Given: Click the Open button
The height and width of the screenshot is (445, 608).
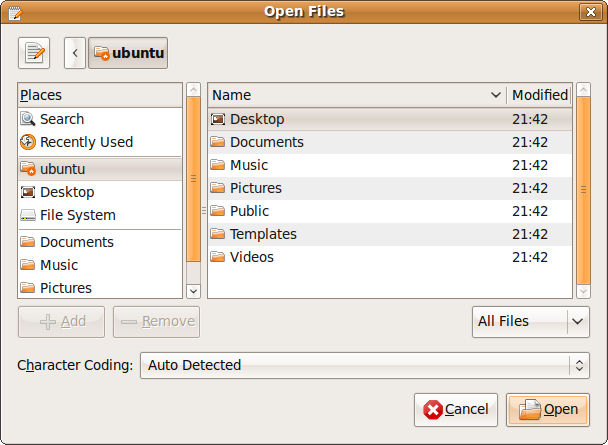Looking at the screenshot, I should 548,409.
